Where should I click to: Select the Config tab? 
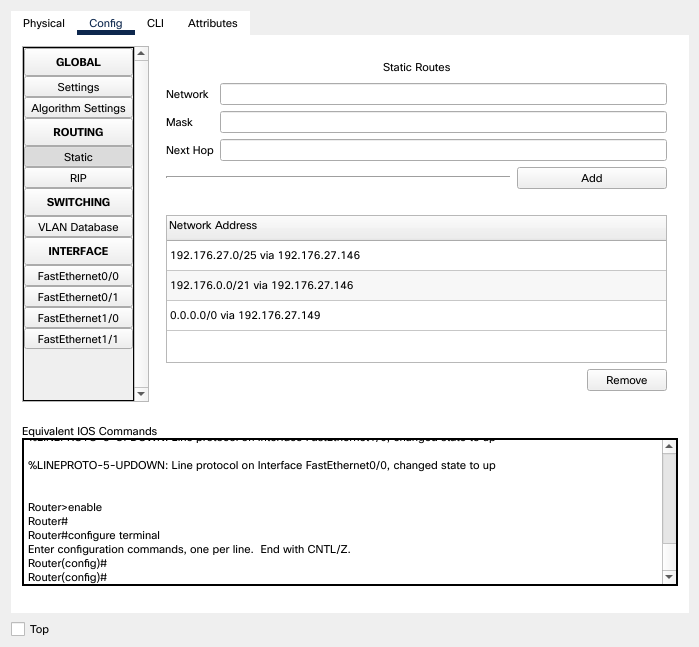tap(106, 23)
